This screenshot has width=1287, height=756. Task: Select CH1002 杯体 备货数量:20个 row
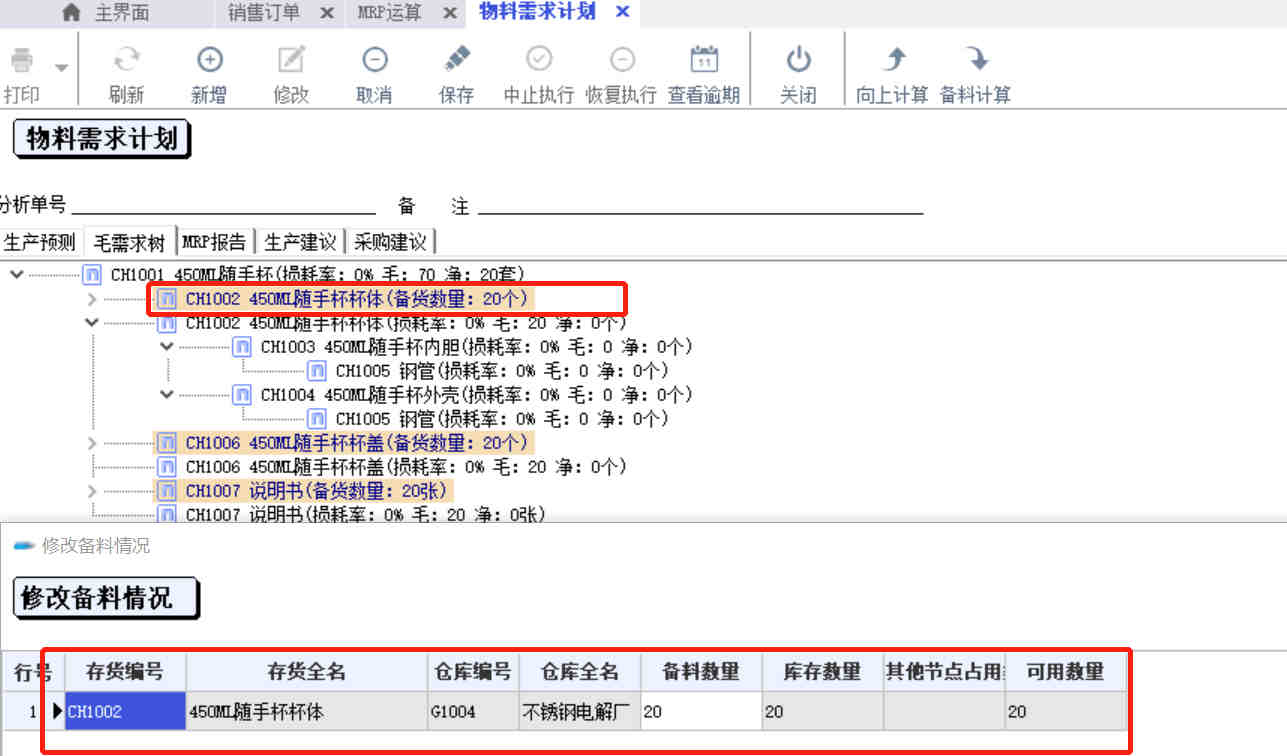click(357, 298)
